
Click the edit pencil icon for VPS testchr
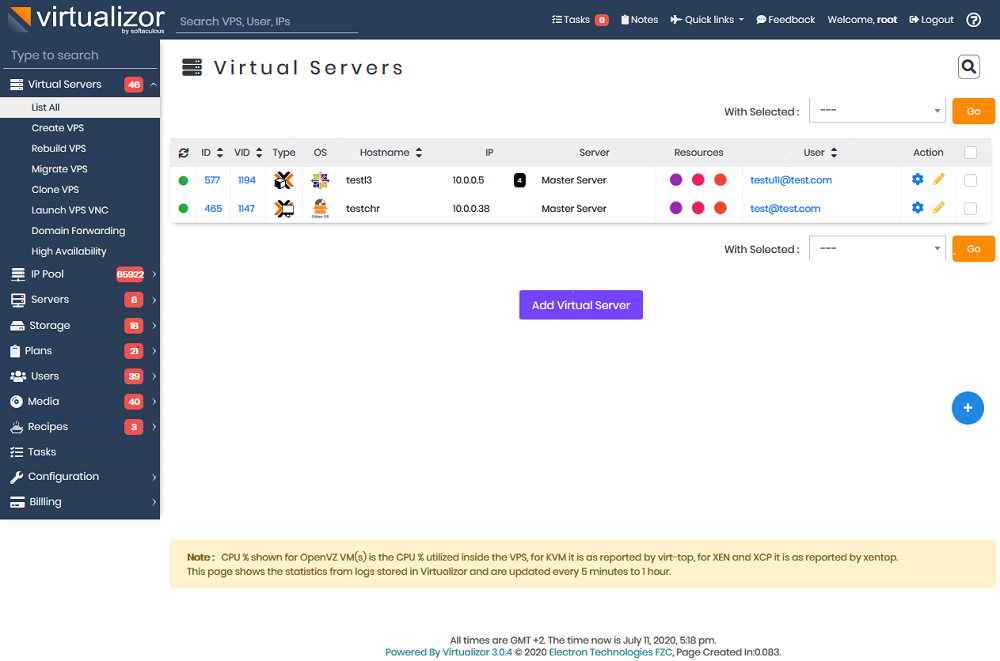[936, 207]
